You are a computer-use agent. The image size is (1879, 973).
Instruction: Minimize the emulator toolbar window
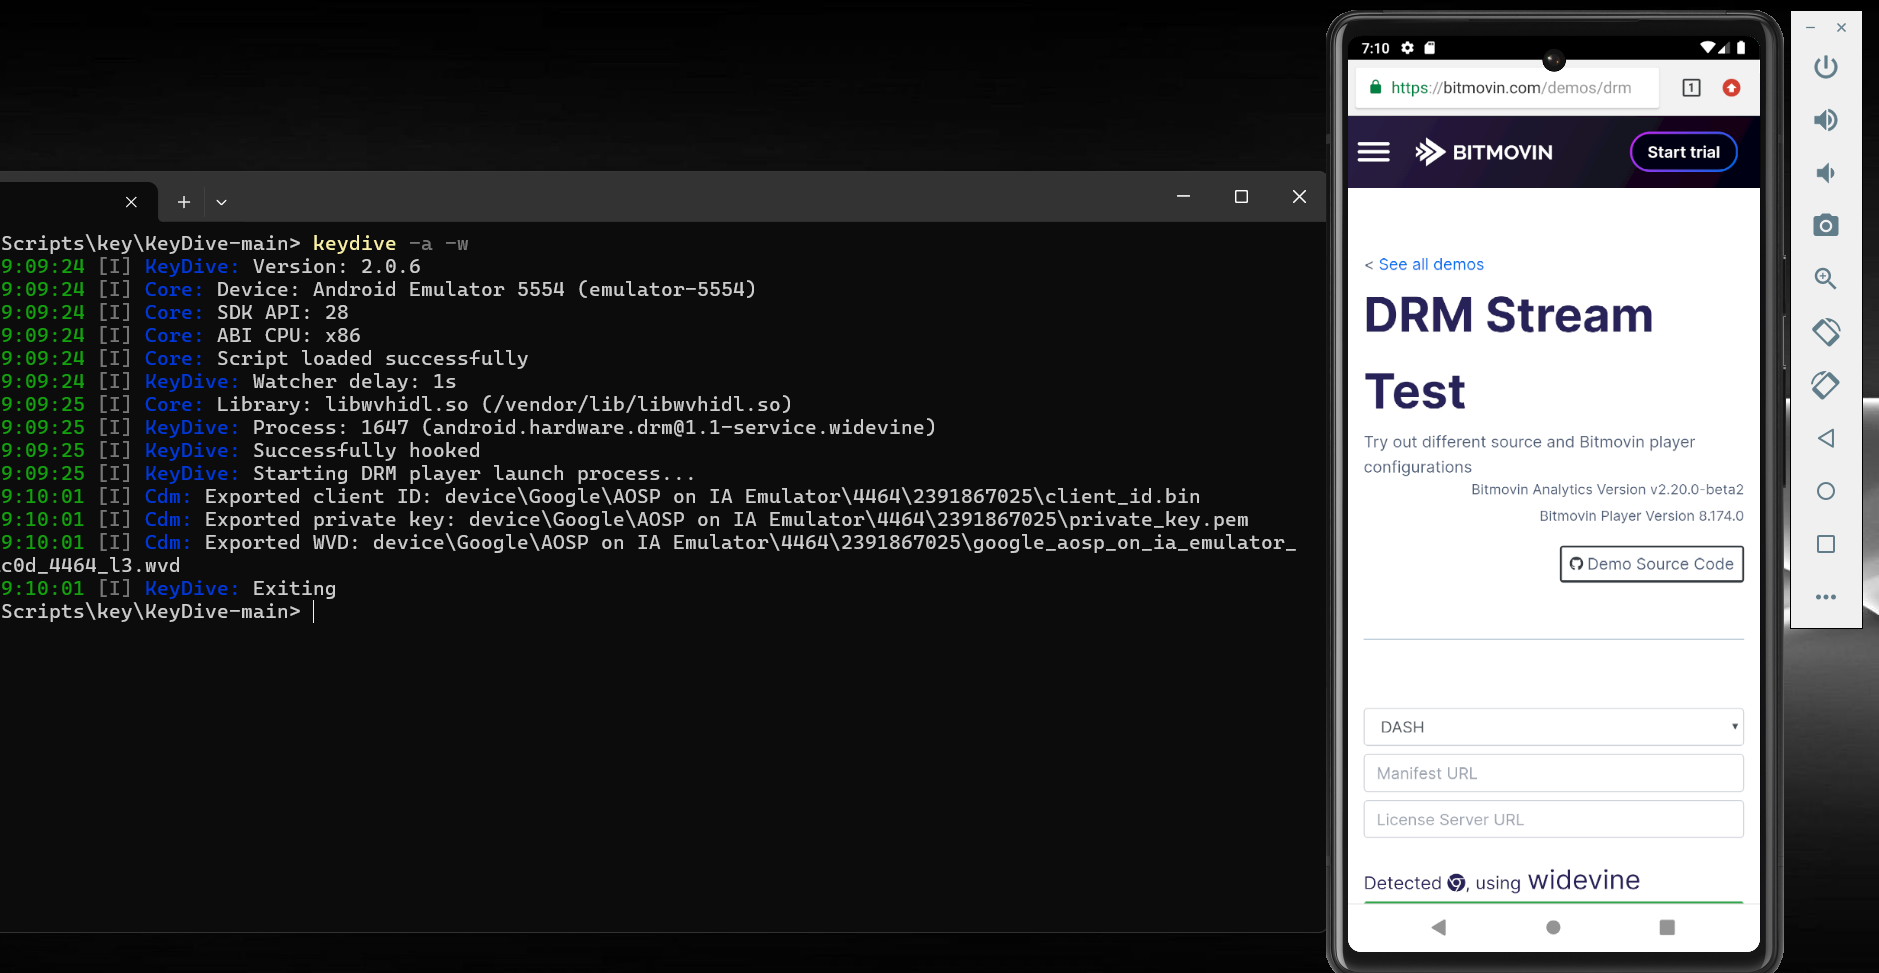coord(1810,28)
